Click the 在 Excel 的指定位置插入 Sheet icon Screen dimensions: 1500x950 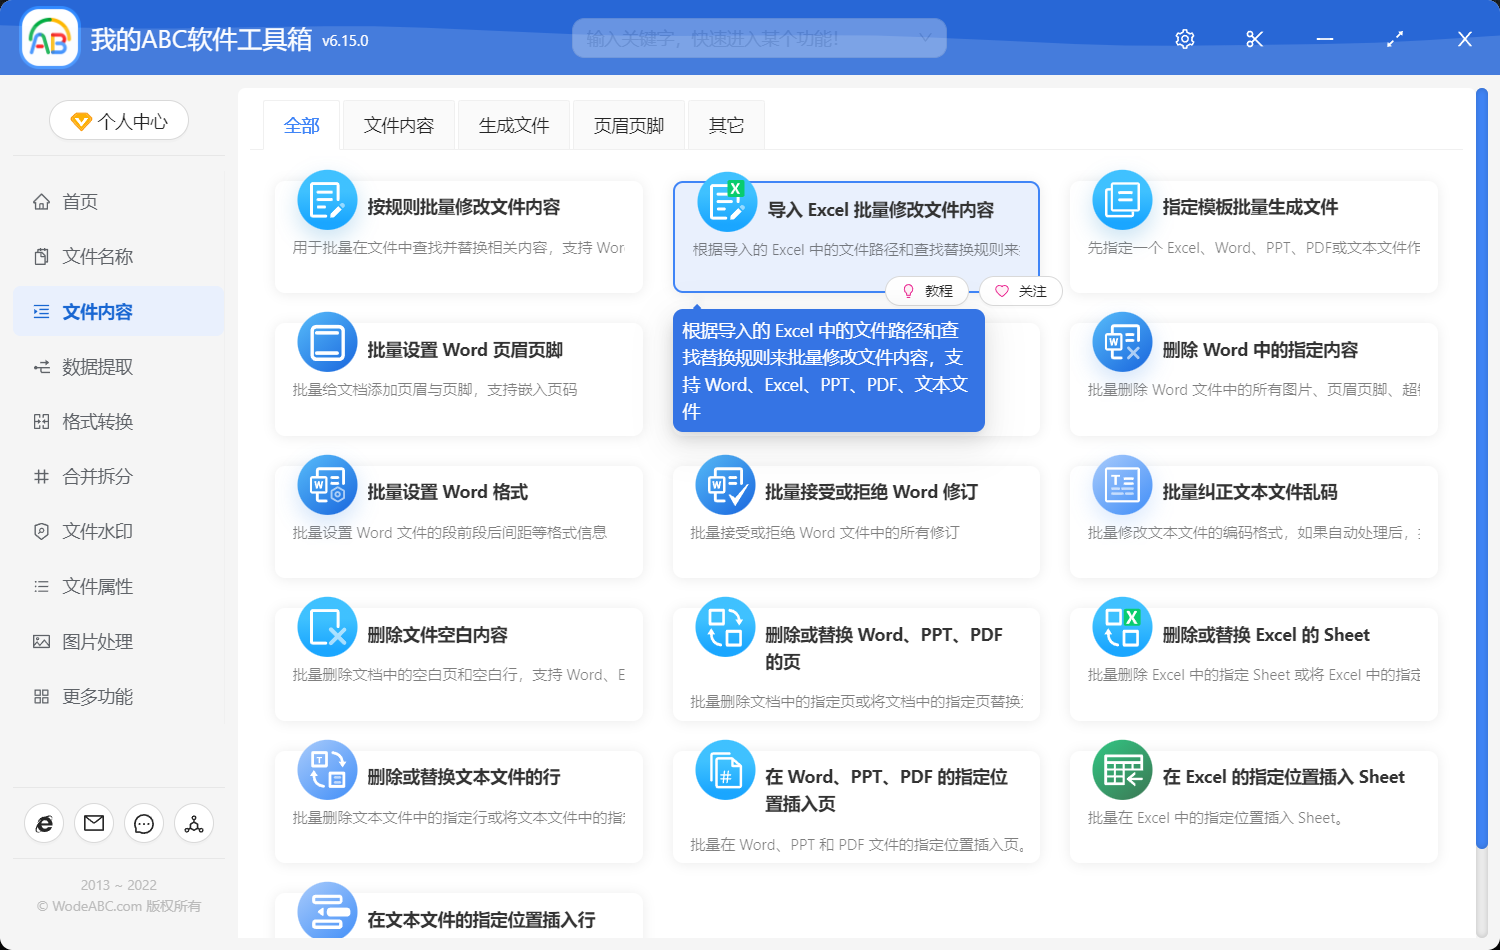tap(1122, 770)
